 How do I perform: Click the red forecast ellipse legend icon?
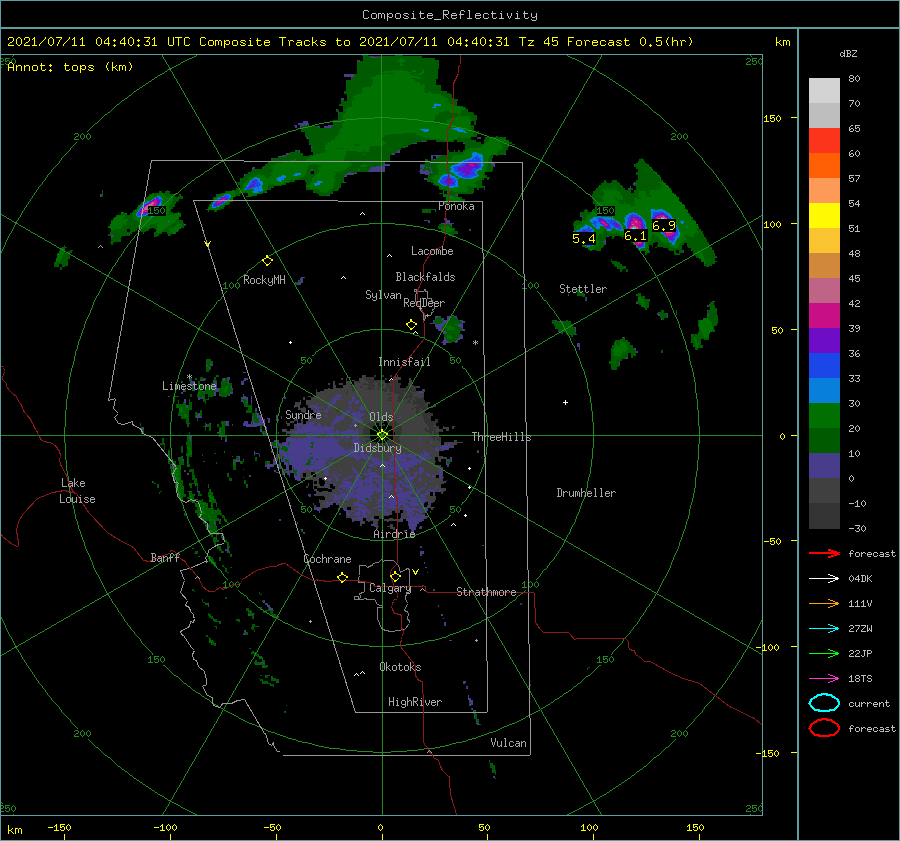[x=824, y=728]
